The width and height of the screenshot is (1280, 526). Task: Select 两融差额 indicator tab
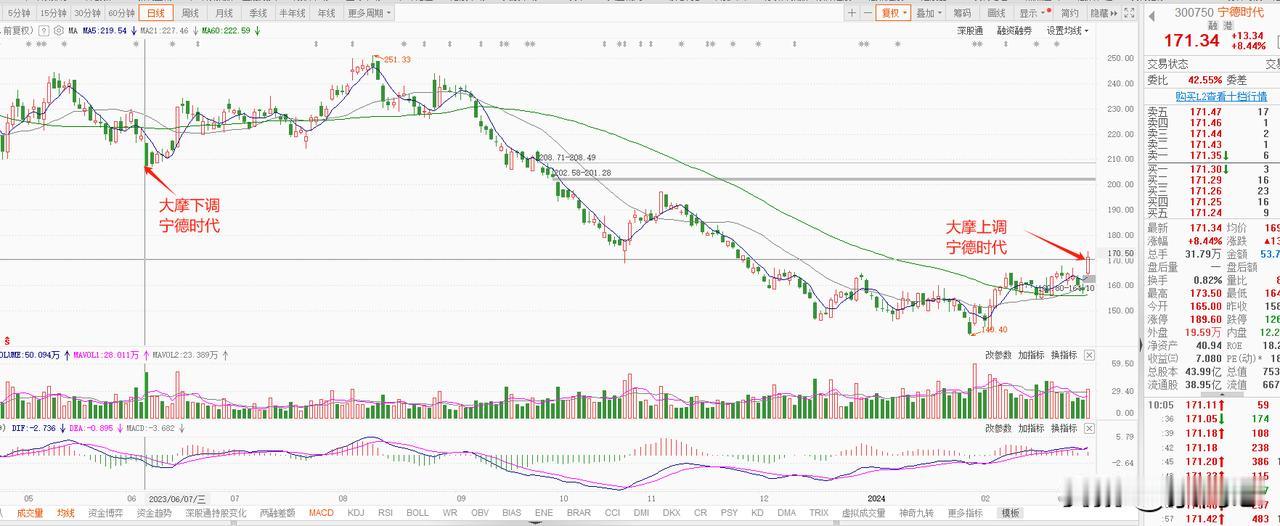tap(277, 513)
